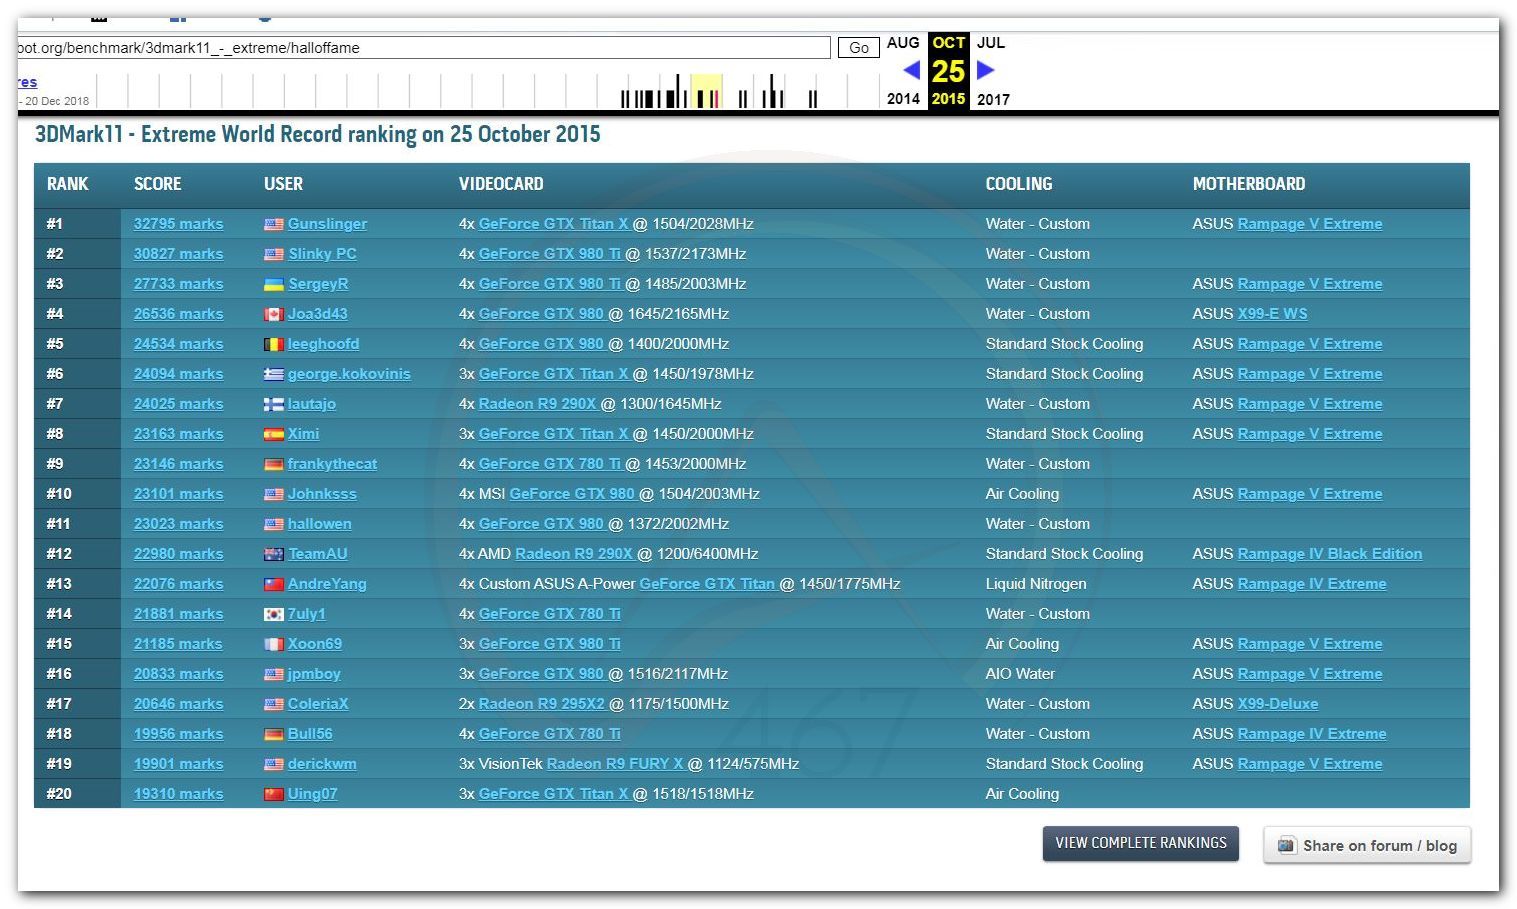Click the camera icon on Share button
This screenshot has width=1517, height=909.
point(1287,845)
